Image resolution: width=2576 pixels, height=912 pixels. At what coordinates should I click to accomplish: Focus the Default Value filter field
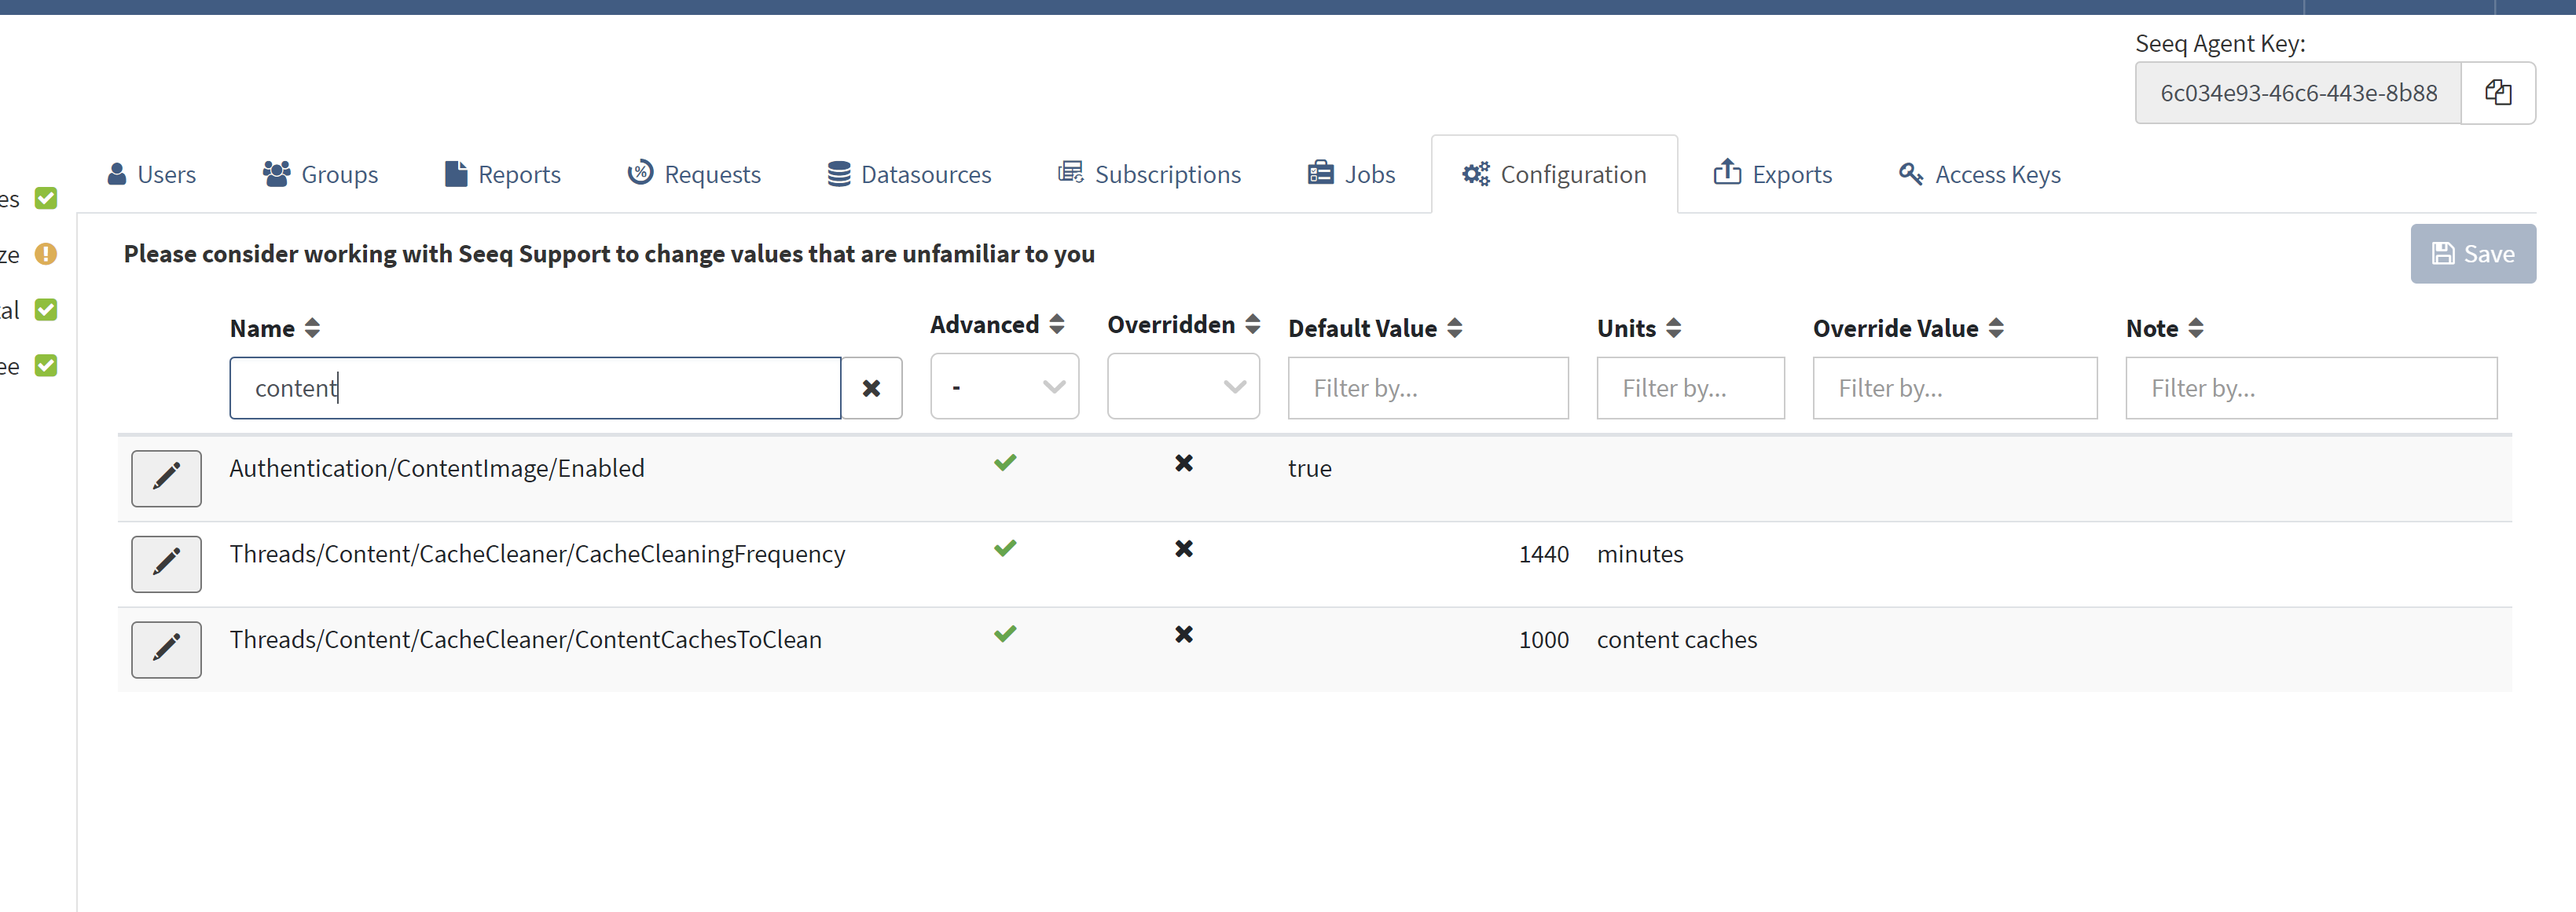pos(1427,388)
